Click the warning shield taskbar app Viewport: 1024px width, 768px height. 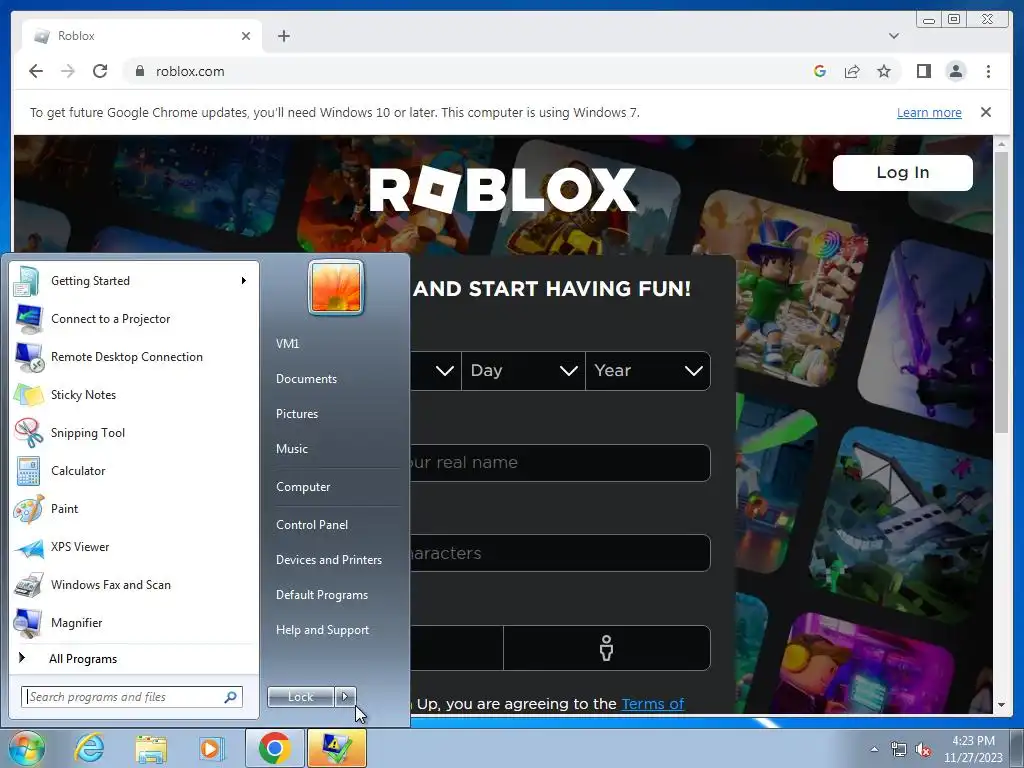tap(336, 748)
